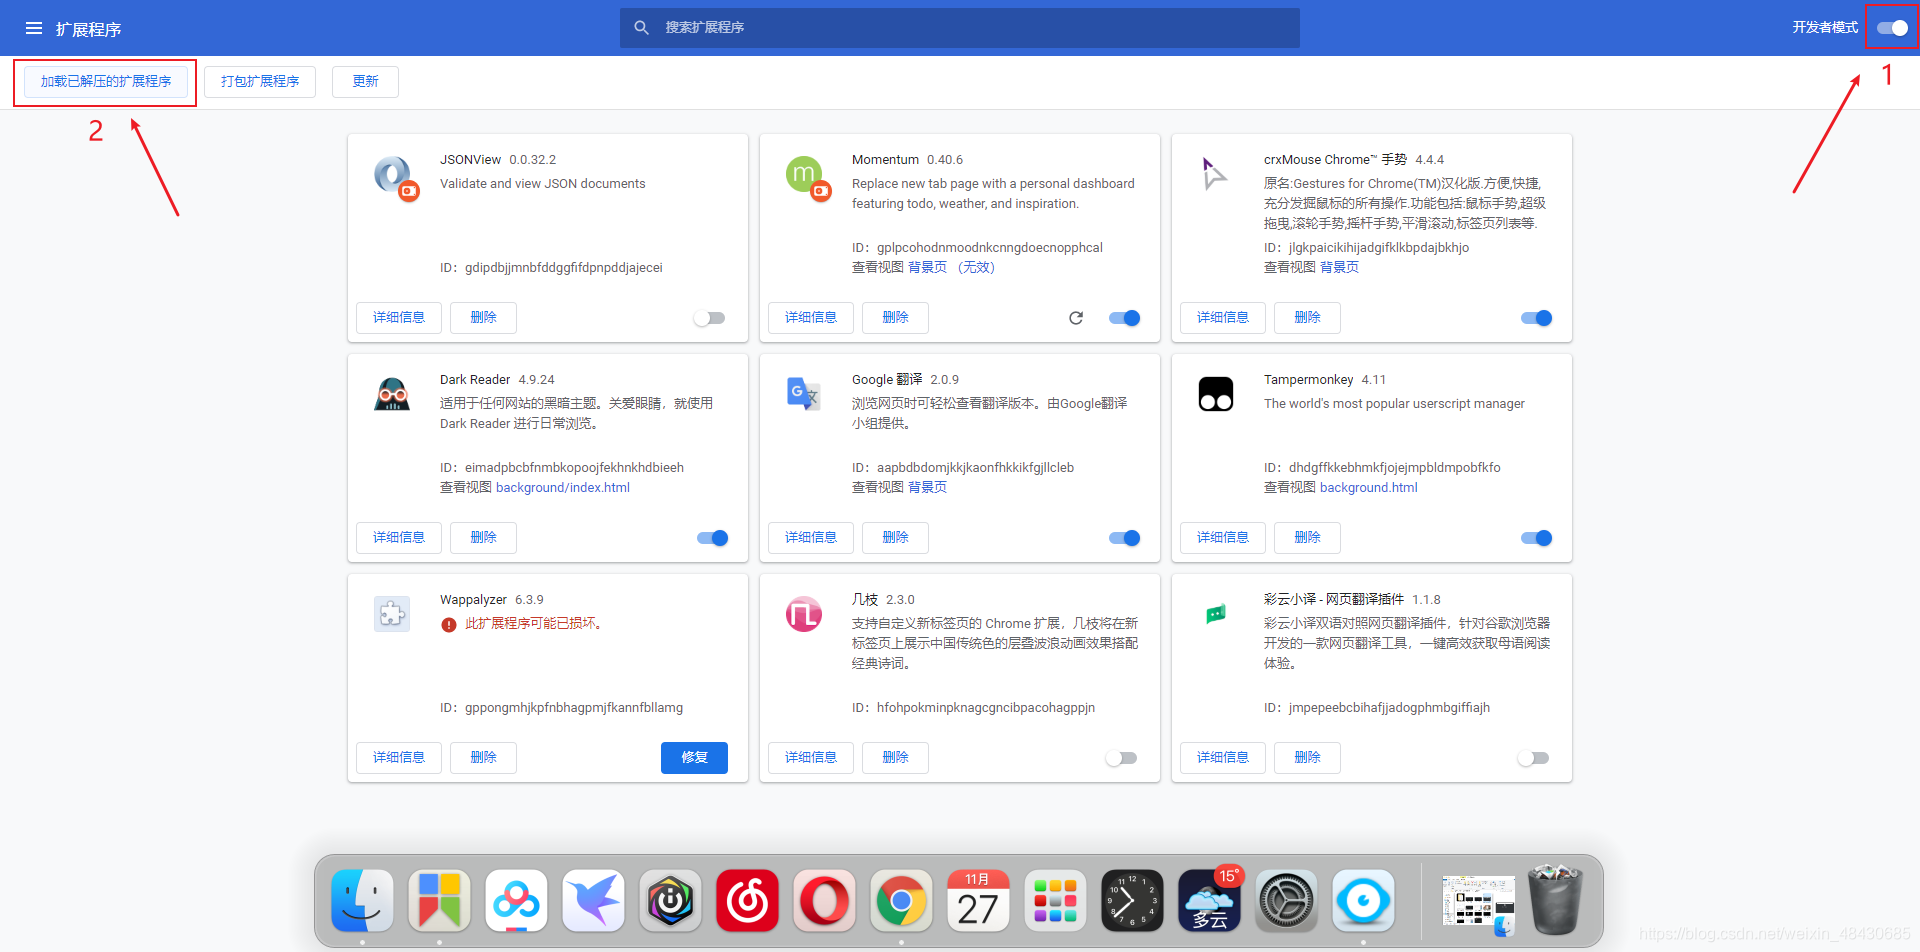The image size is (1920, 952).
Task: Open System Preferences gear in dock
Action: 1286,900
